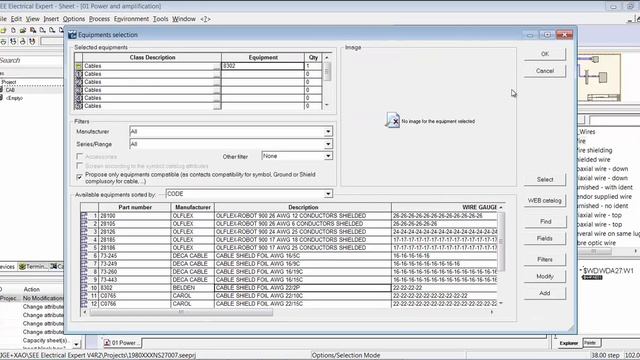The image size is (640, 360).
Task: Click the Equipments selection dialog title icon
Action: tap(72, 35)
